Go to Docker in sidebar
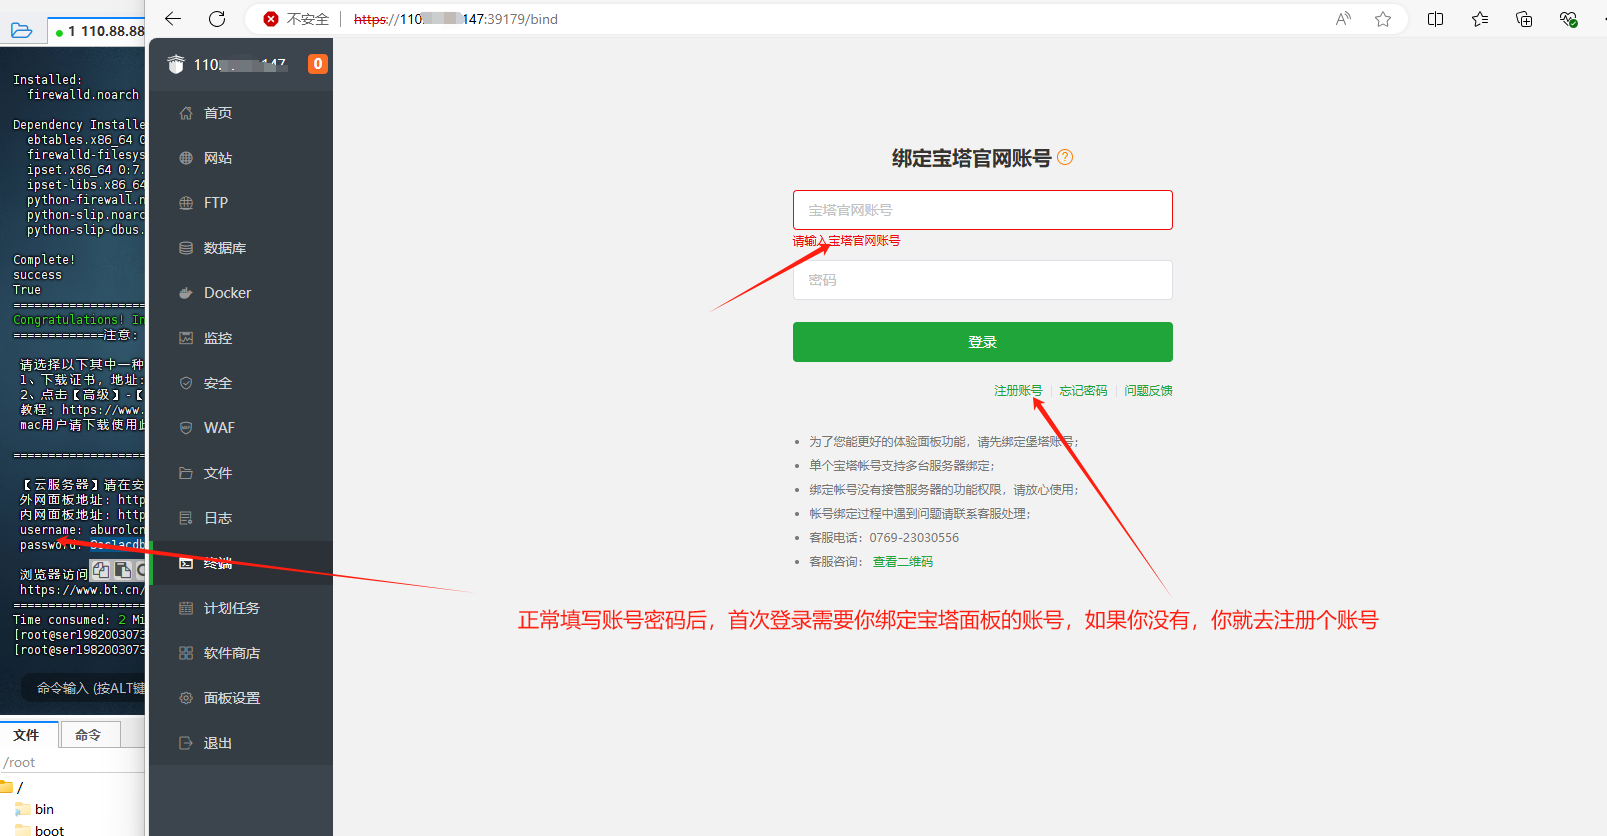 (227, 293)
